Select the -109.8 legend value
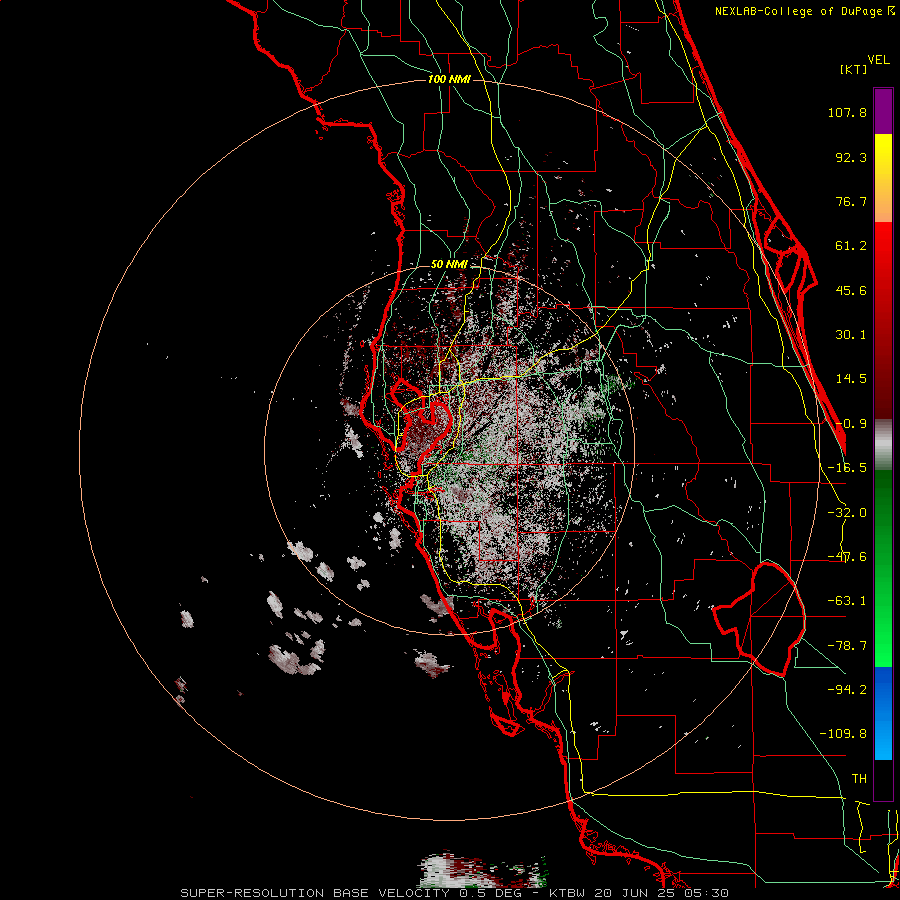 coord(843,734)
